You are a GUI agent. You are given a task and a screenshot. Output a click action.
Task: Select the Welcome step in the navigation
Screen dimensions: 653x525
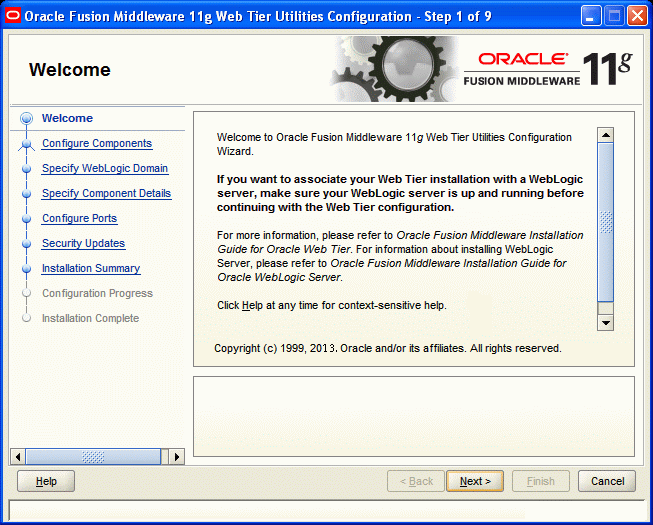pos(67,118)
